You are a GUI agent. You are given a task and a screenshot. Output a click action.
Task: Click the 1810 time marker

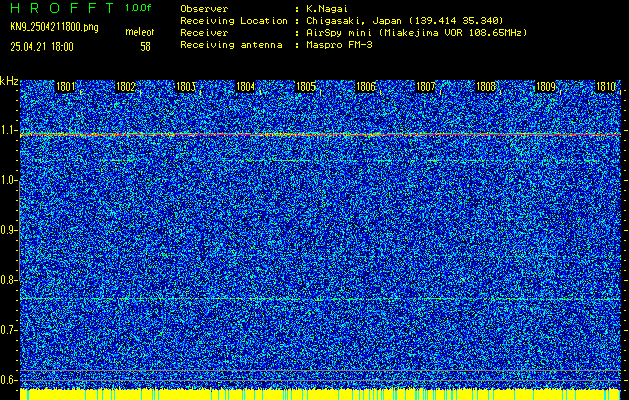click(605, 87)
